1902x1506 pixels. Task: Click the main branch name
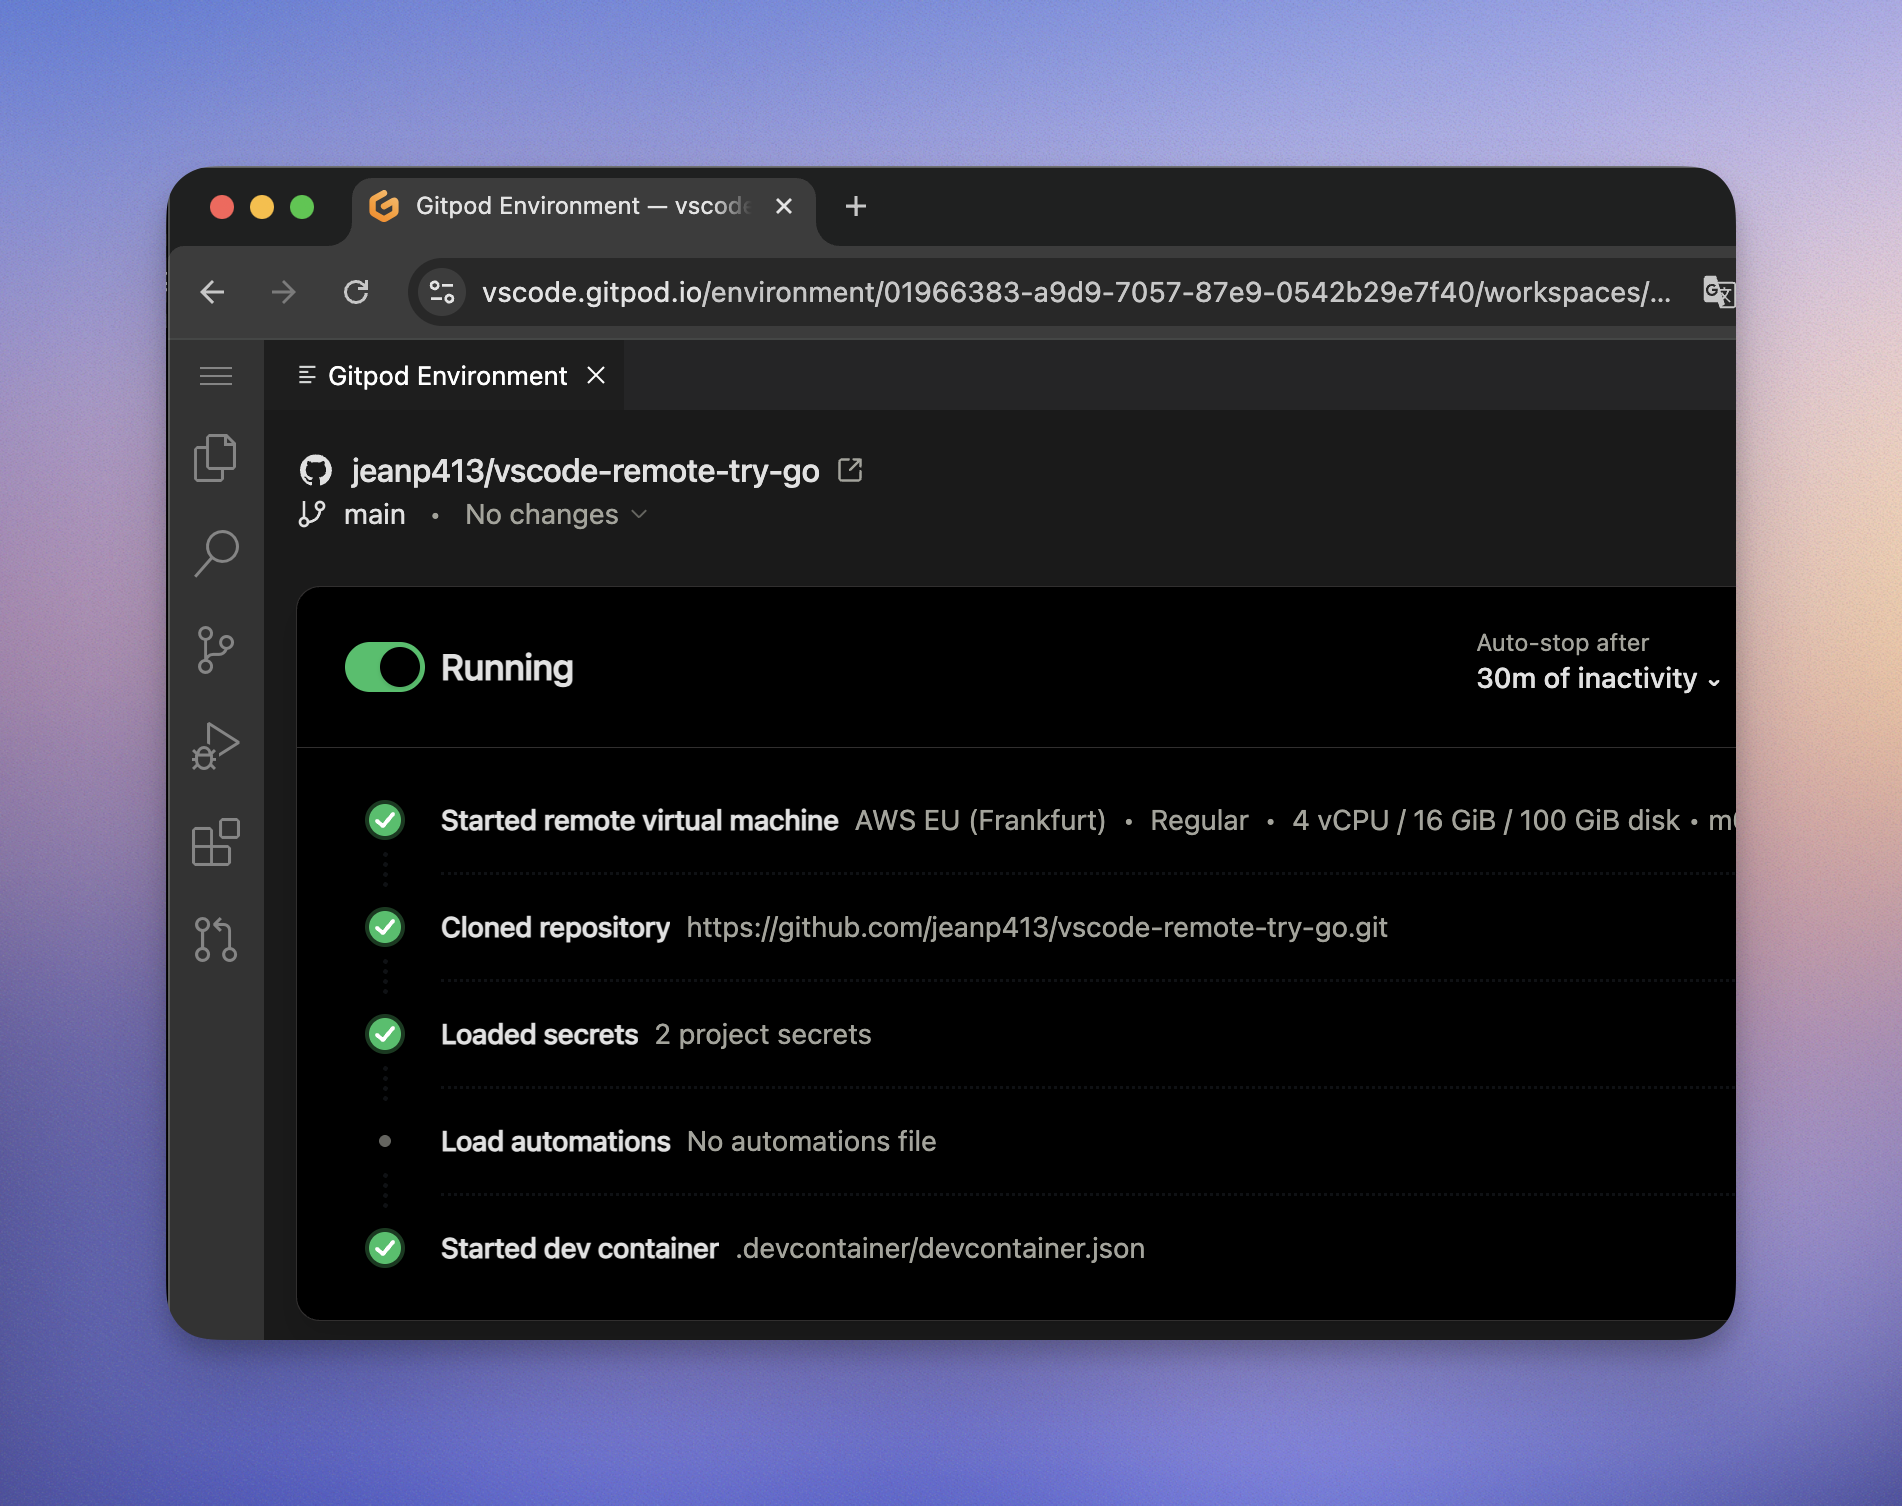tap(375, 514)
